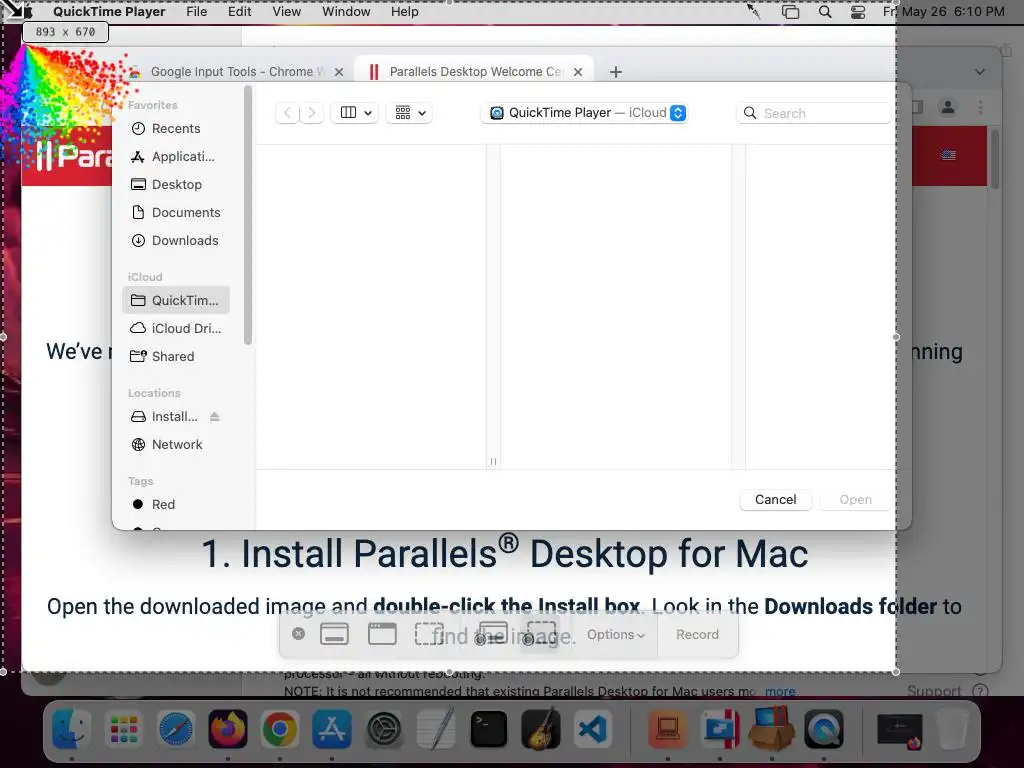
Task: Launch Terminal from the Dock
Action: click(488, 729)
